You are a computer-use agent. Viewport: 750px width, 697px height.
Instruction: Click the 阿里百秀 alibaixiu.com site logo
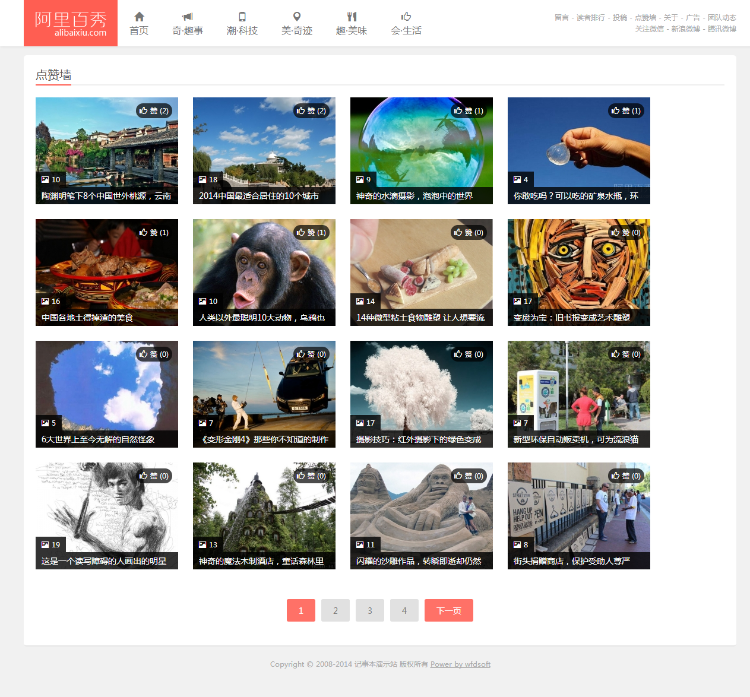tap(71, 23)
